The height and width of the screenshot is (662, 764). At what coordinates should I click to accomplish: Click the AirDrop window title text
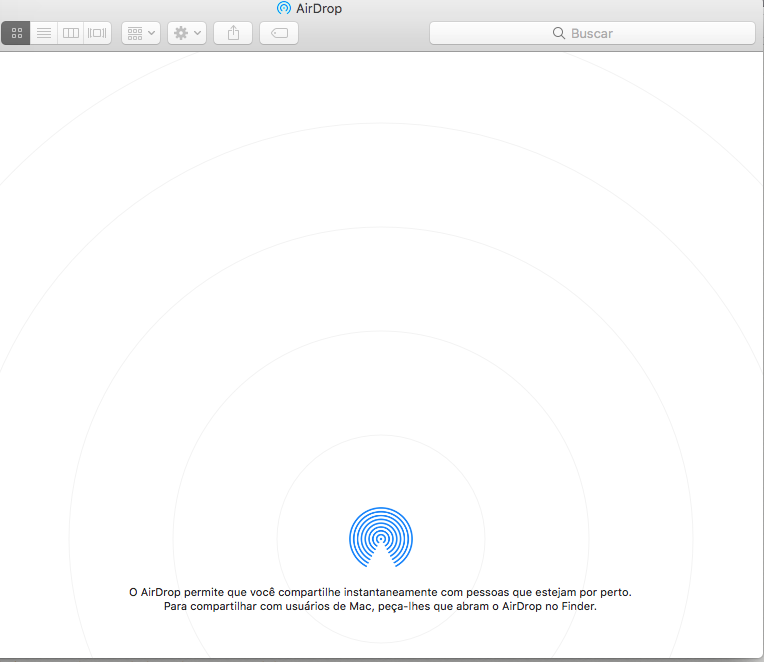pos(319,8)
